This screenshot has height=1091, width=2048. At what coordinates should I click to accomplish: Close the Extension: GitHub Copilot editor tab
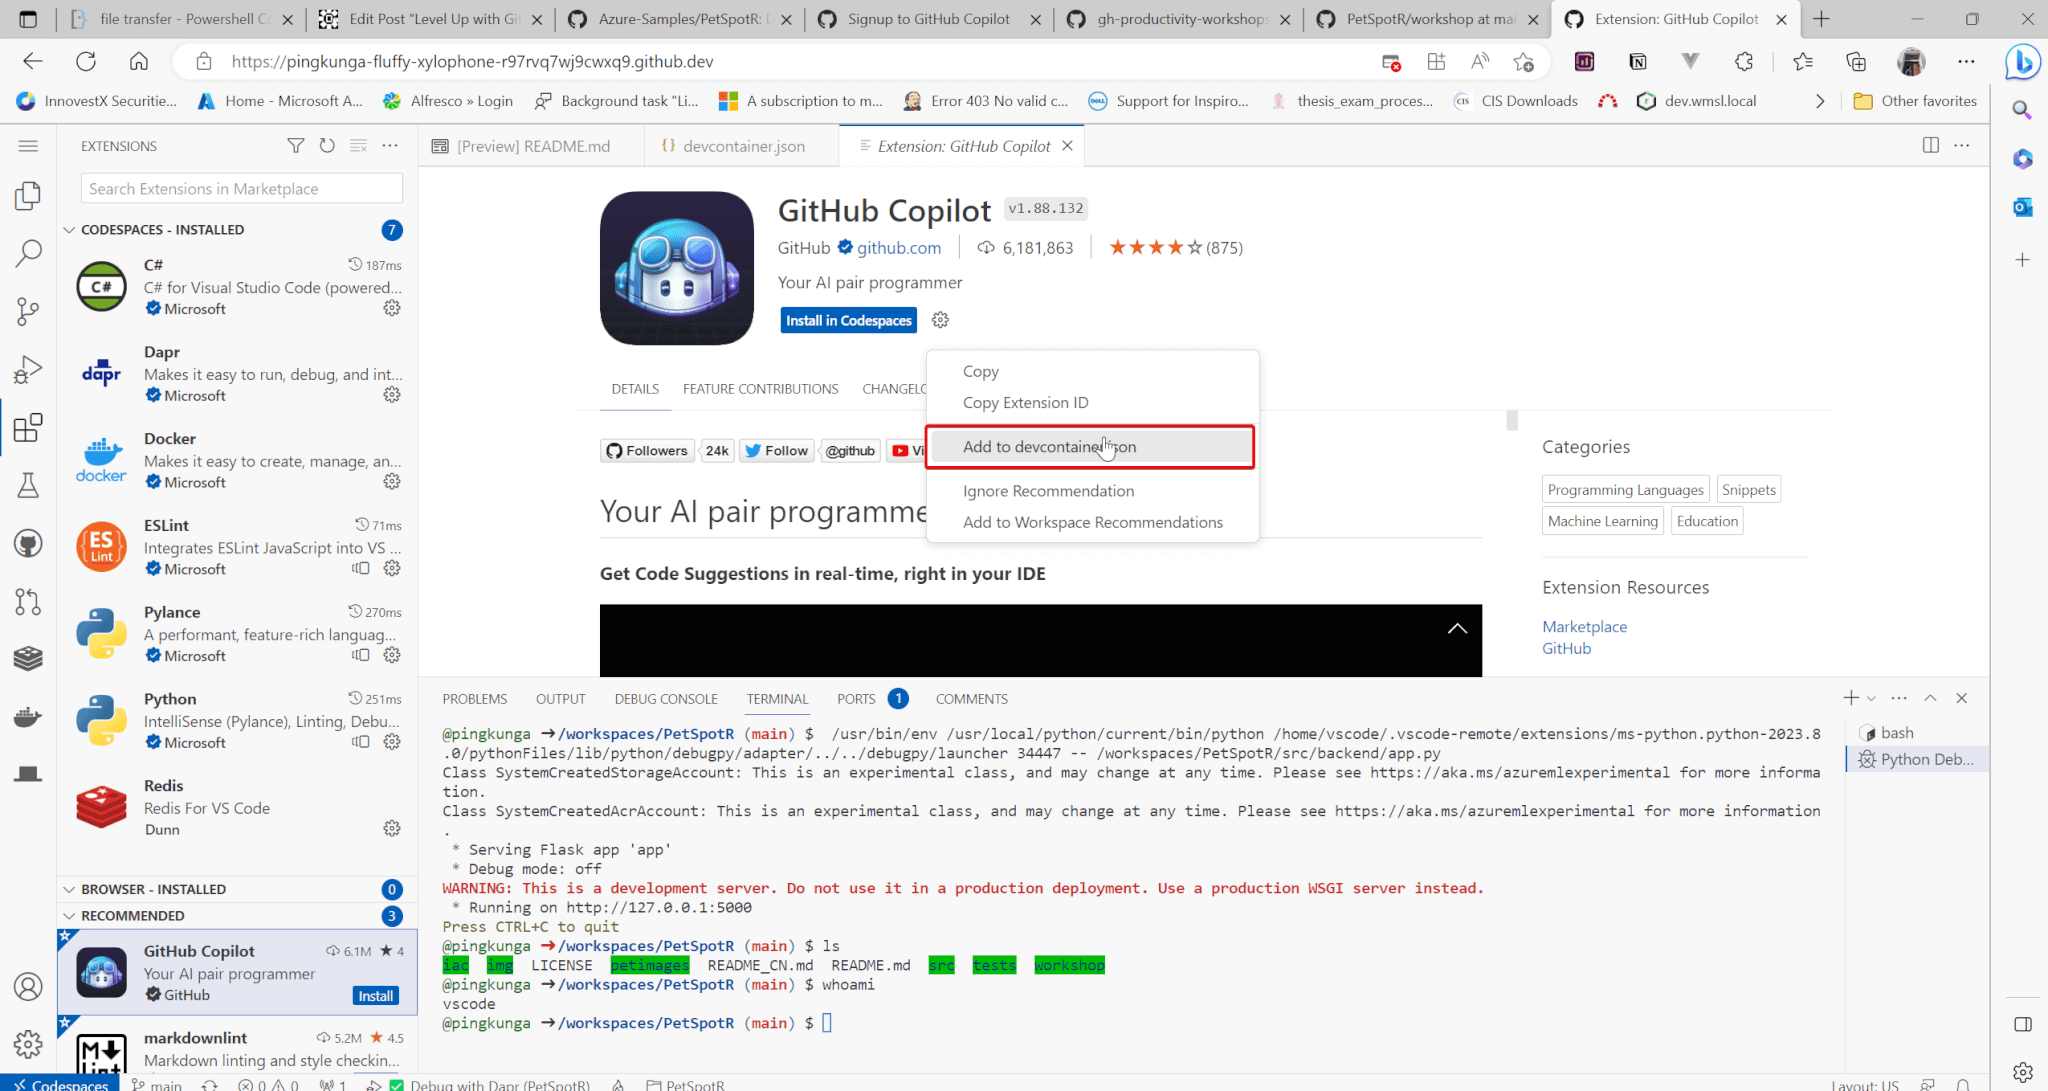pos(1067,146)
